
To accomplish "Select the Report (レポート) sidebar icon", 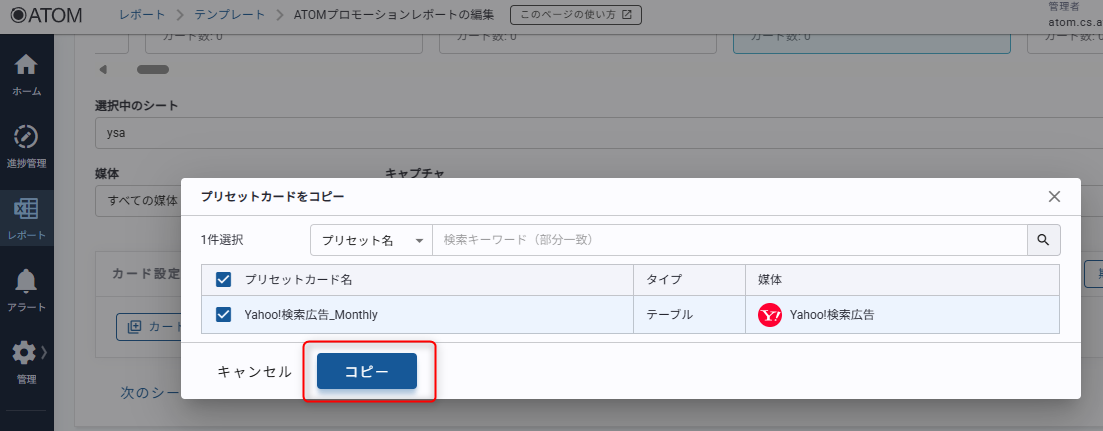I will (x=26, y=210).
